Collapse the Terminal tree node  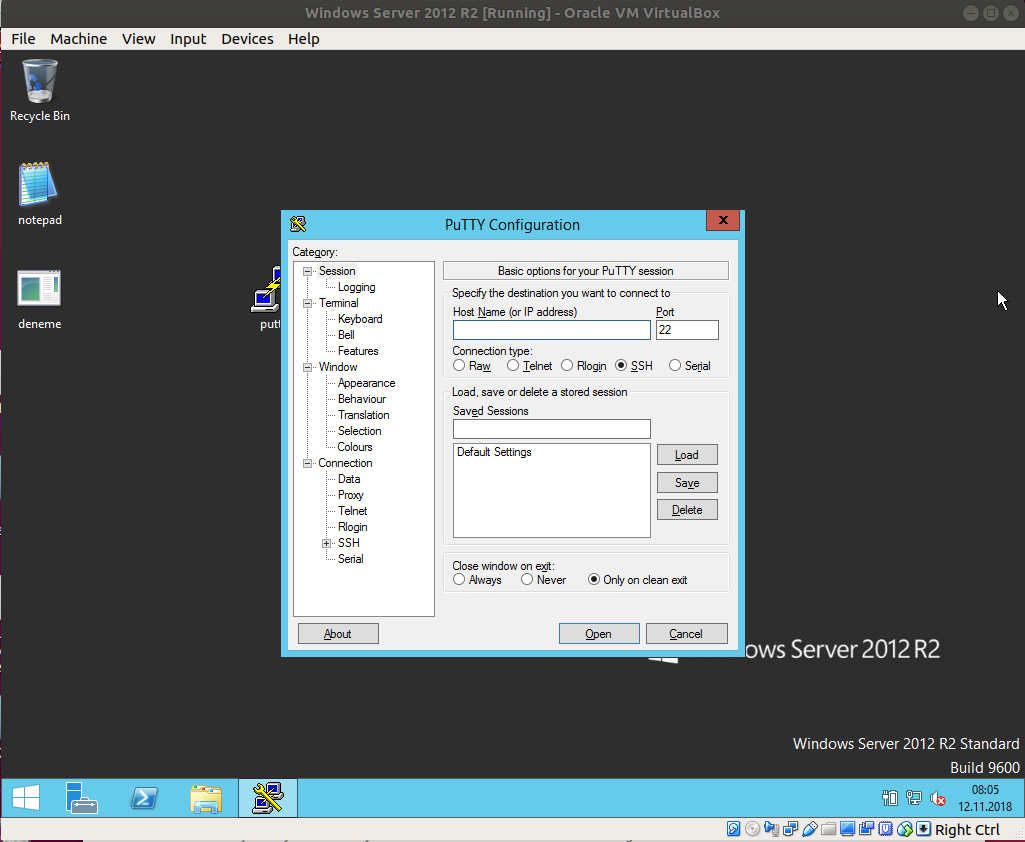pyautogui.click(x=307, y=303)
